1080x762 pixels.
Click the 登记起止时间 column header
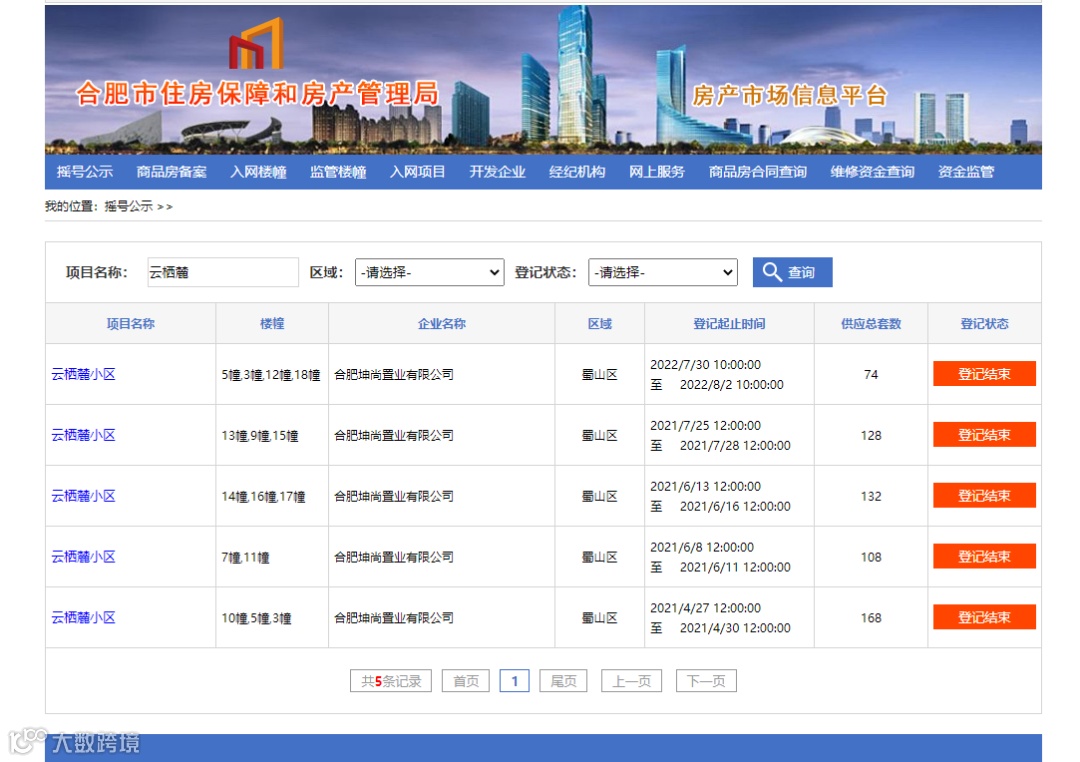click(x=729, y=323)
